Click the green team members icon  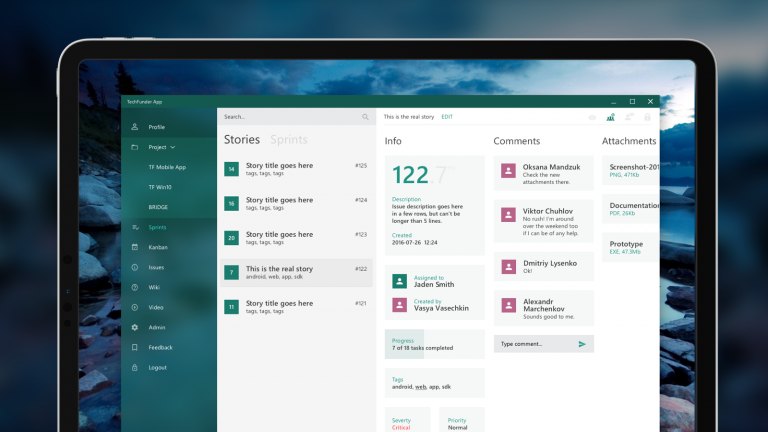pos(610,117)
